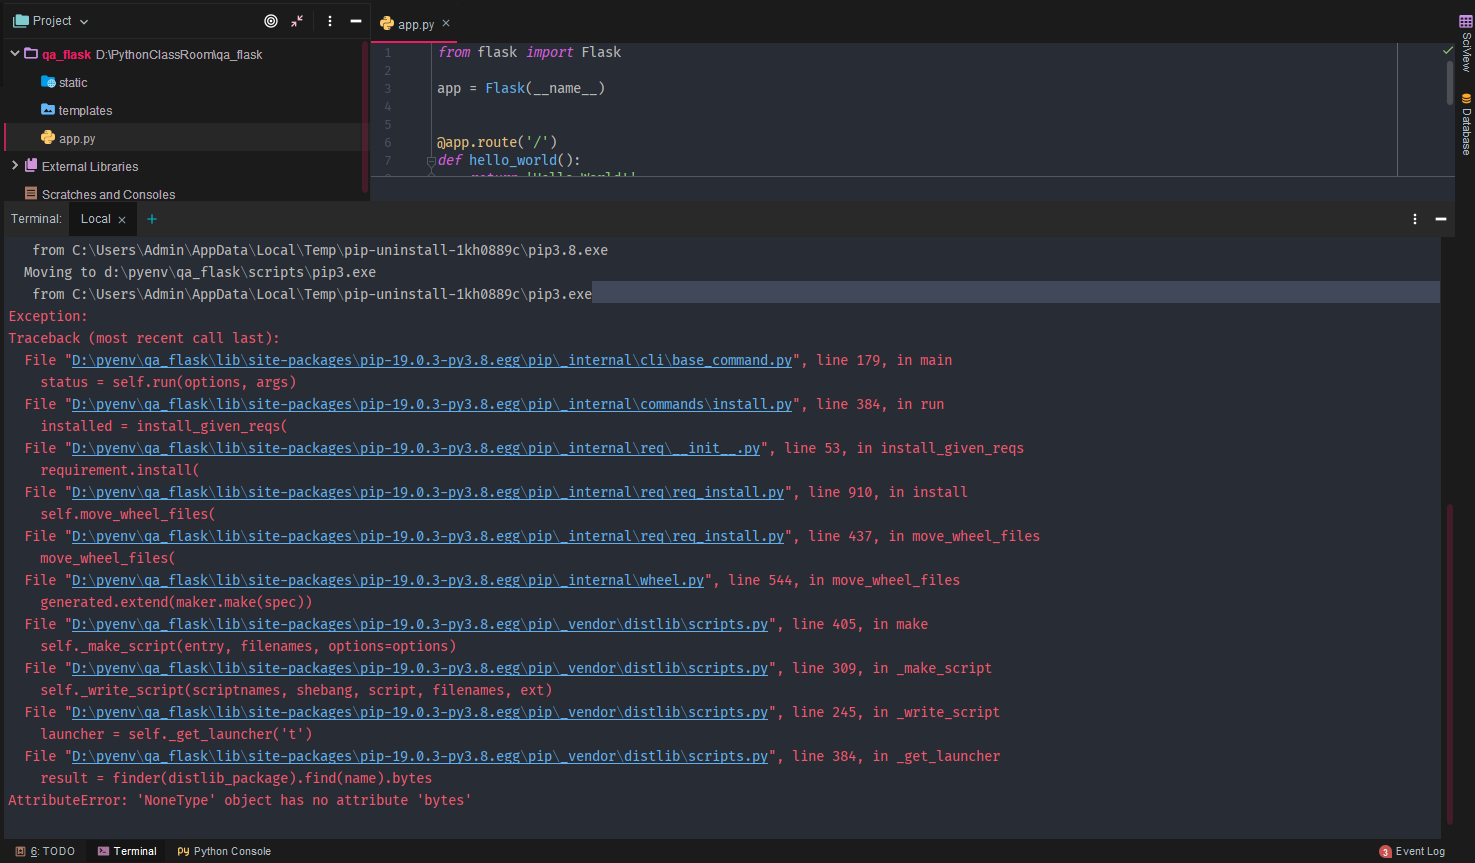Close the app.py editor tab
The width and height of the screenshot is (1475, 863).
click(446, 23)
